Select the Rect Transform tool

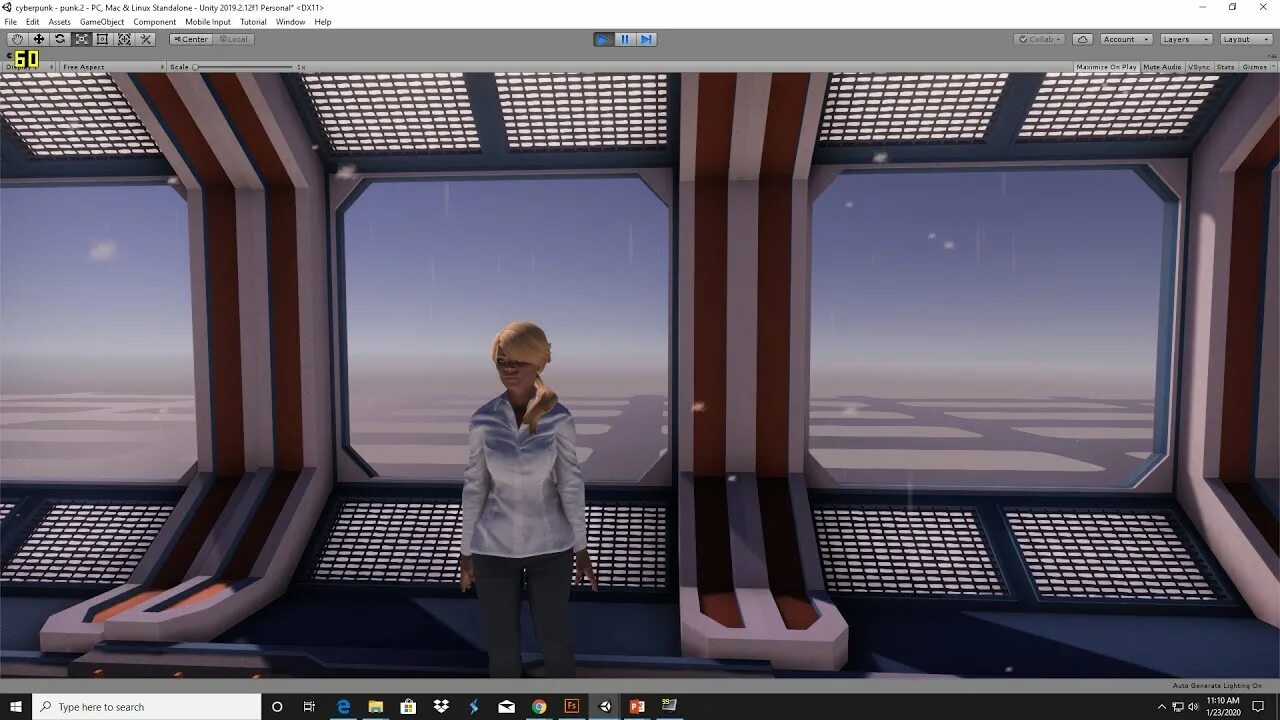pyautogui.click(x=102, y=39)
